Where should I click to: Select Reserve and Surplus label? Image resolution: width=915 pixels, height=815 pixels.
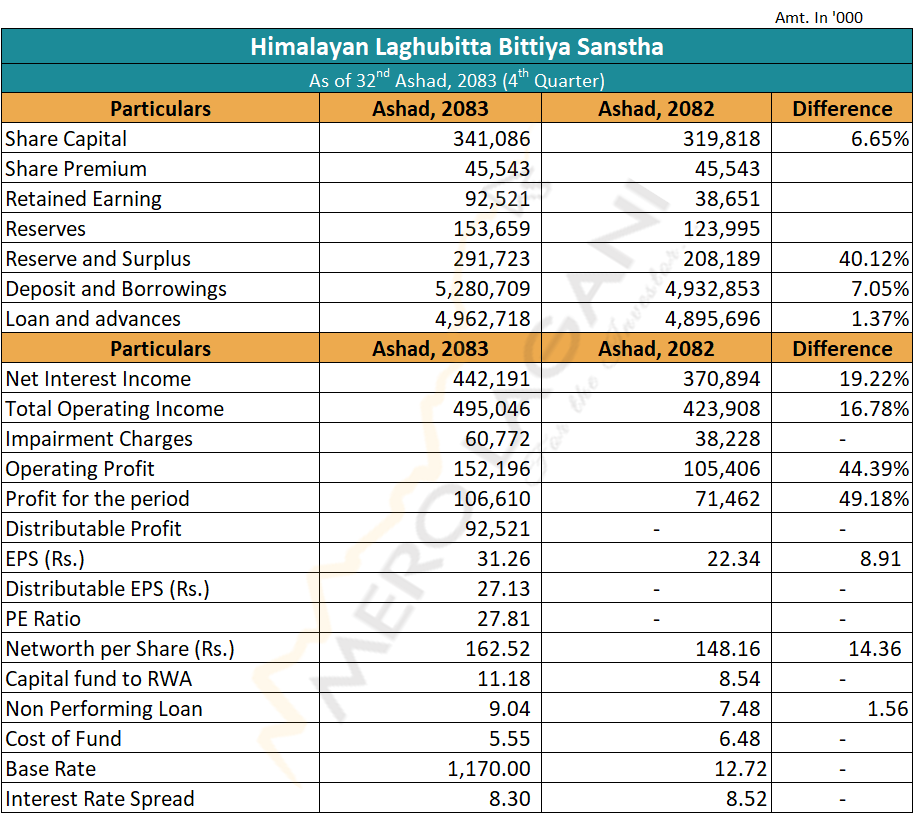(98, 259)
